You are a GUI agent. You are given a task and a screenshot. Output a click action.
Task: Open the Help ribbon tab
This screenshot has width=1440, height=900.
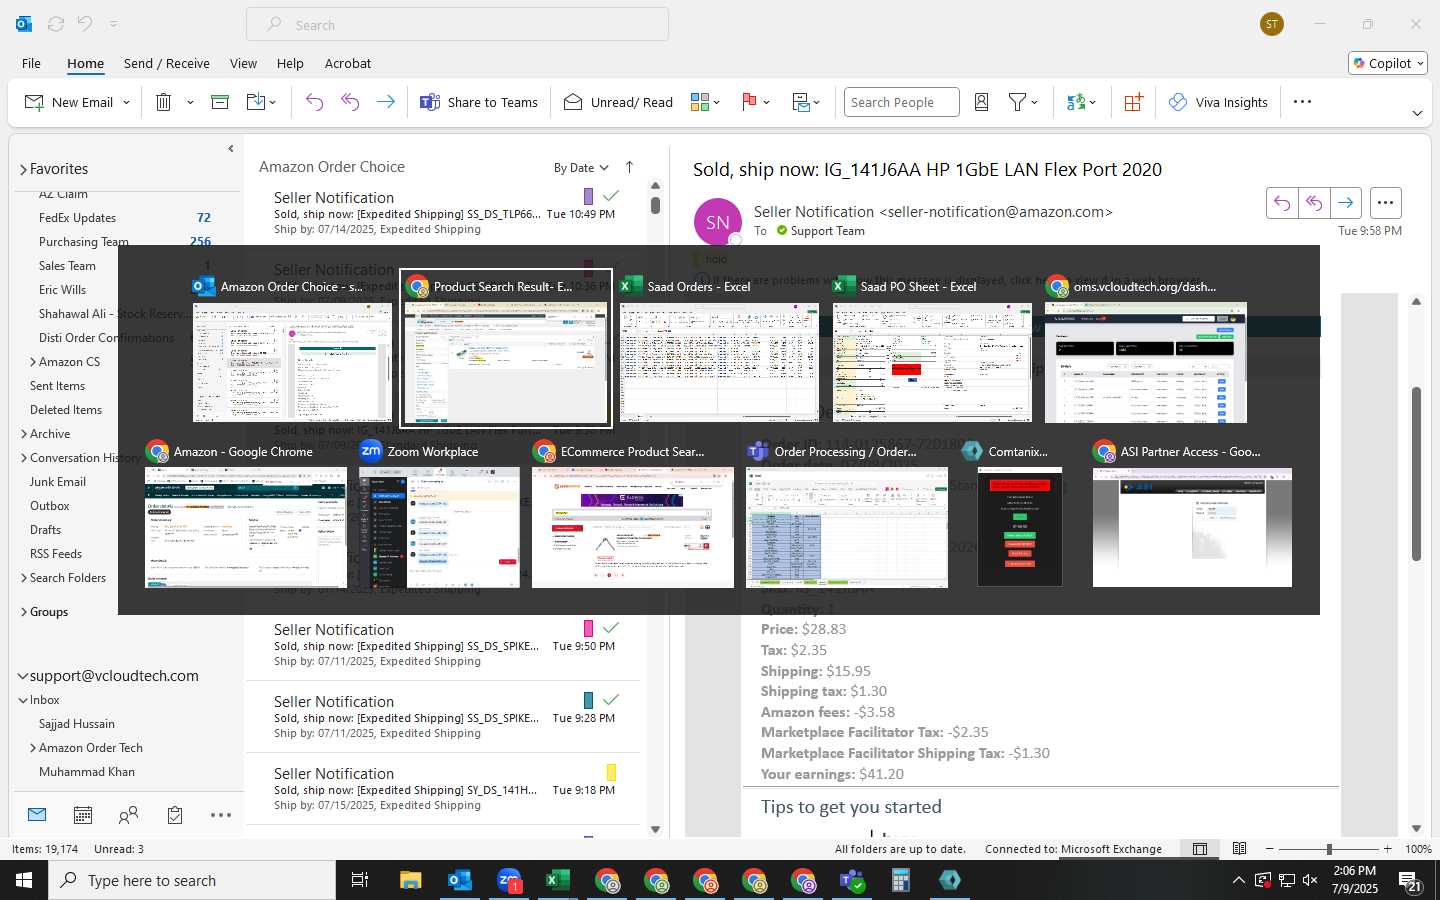pyautogui.click(x=290, y=63)
